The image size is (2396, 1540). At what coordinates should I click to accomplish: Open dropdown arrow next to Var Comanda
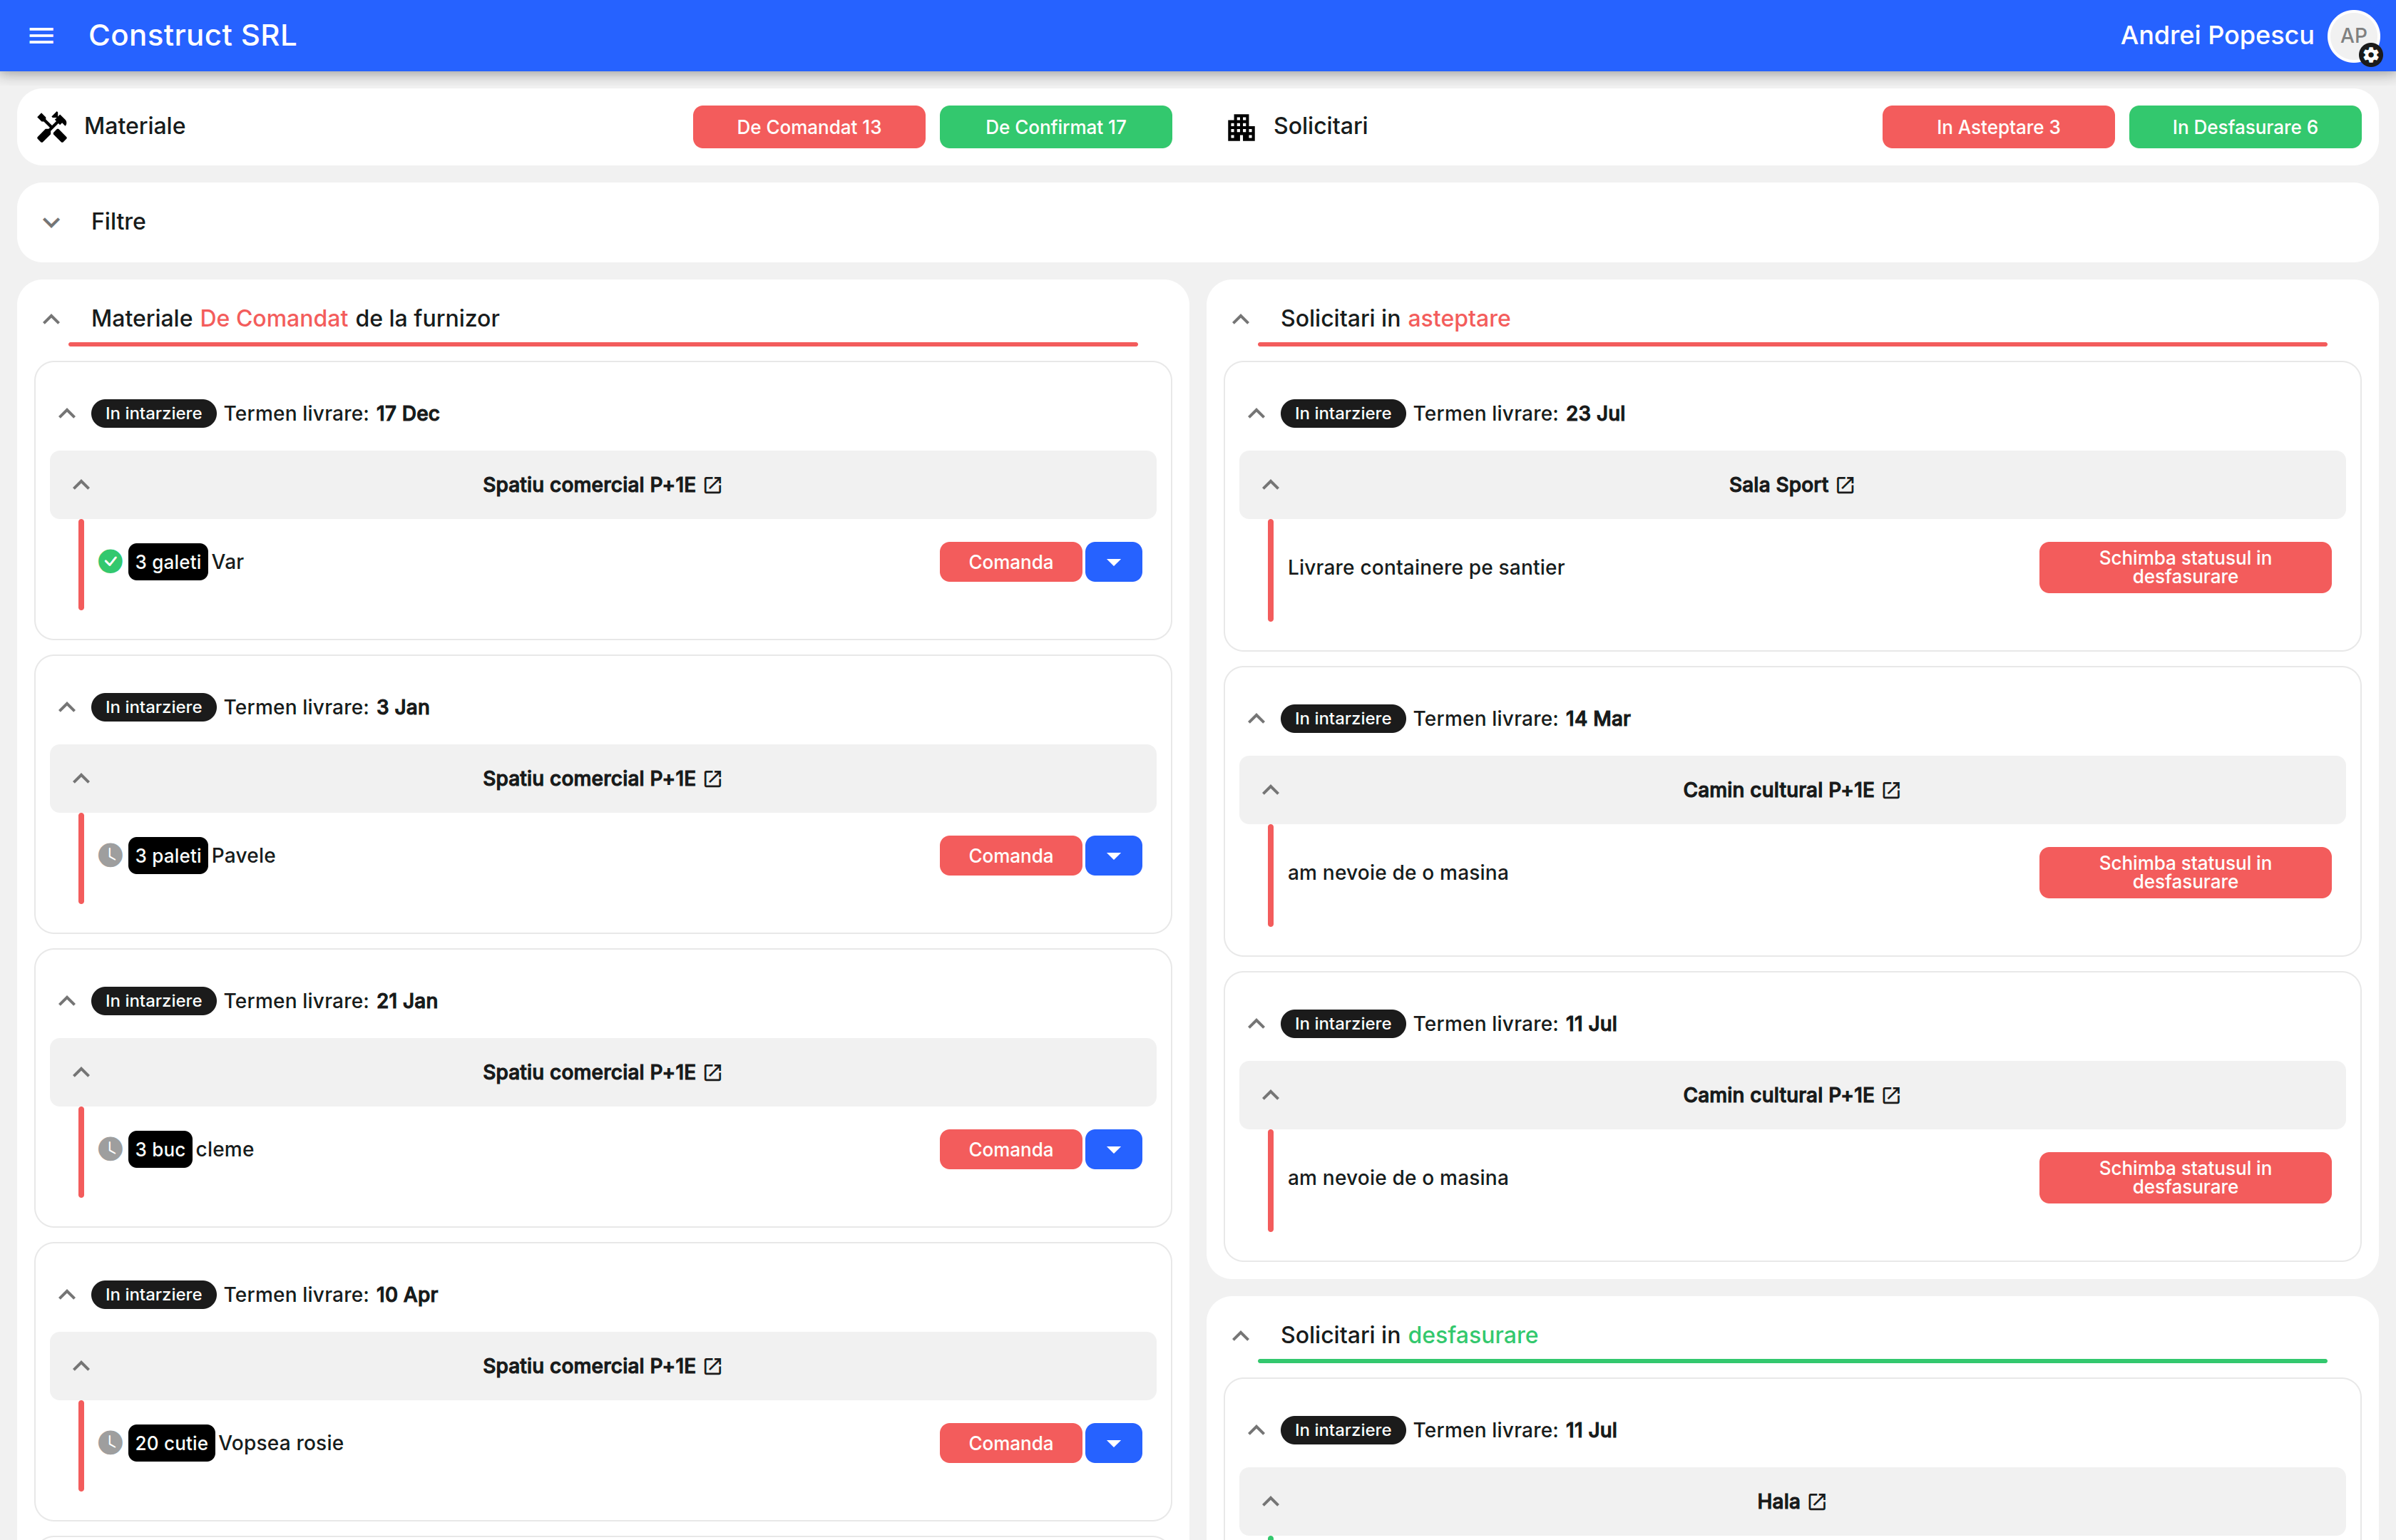tap(1113, 562)
